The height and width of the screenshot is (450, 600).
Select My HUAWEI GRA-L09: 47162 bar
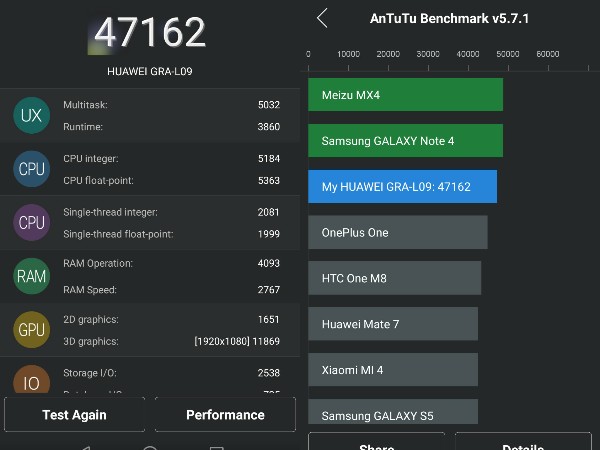[403, 186]
